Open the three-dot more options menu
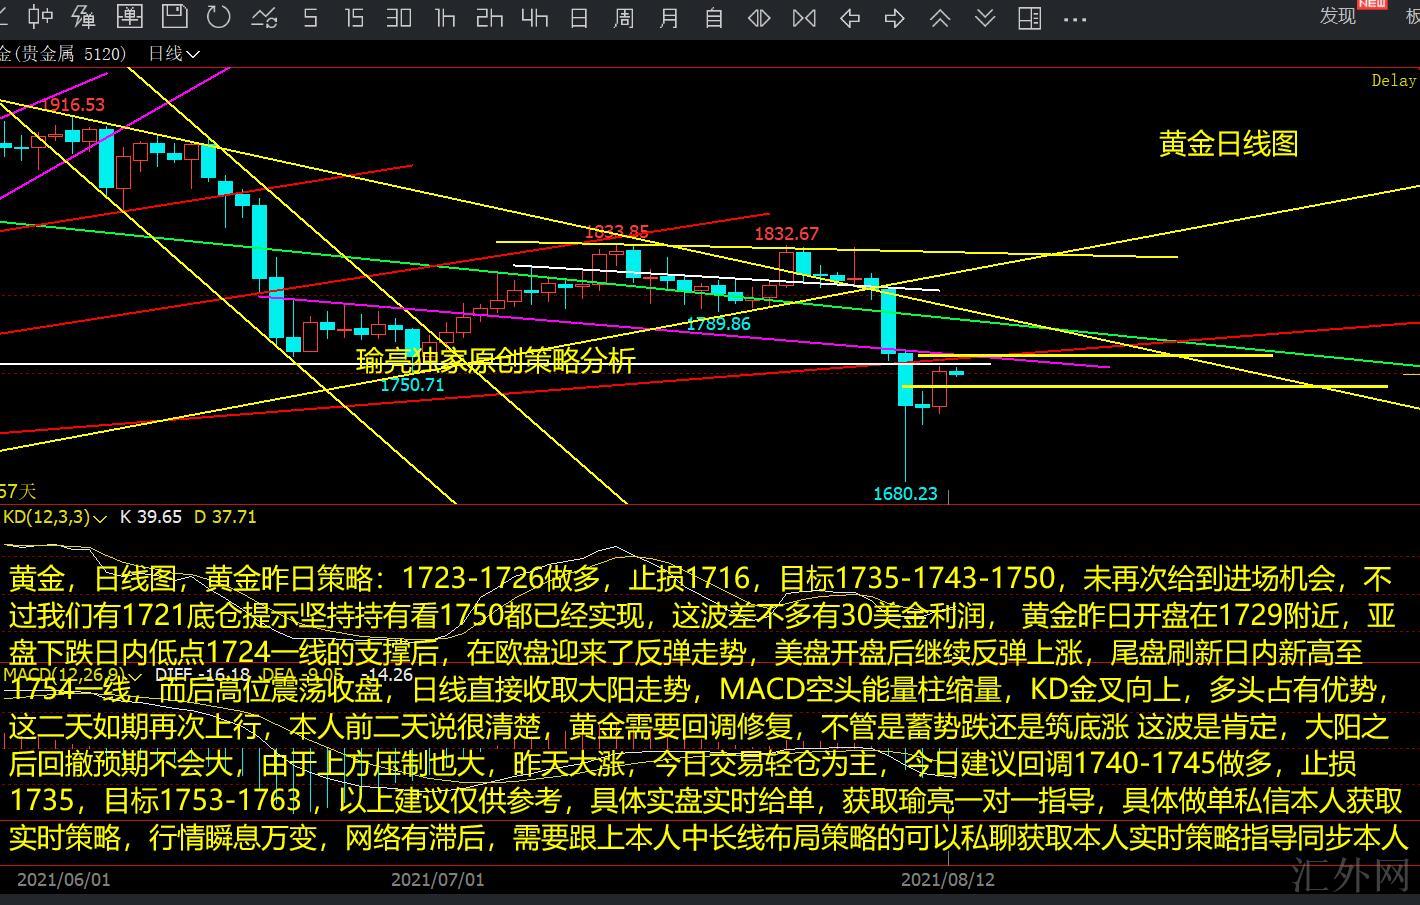Screen dimensions: 1420x905 [x=1075, y=18]
